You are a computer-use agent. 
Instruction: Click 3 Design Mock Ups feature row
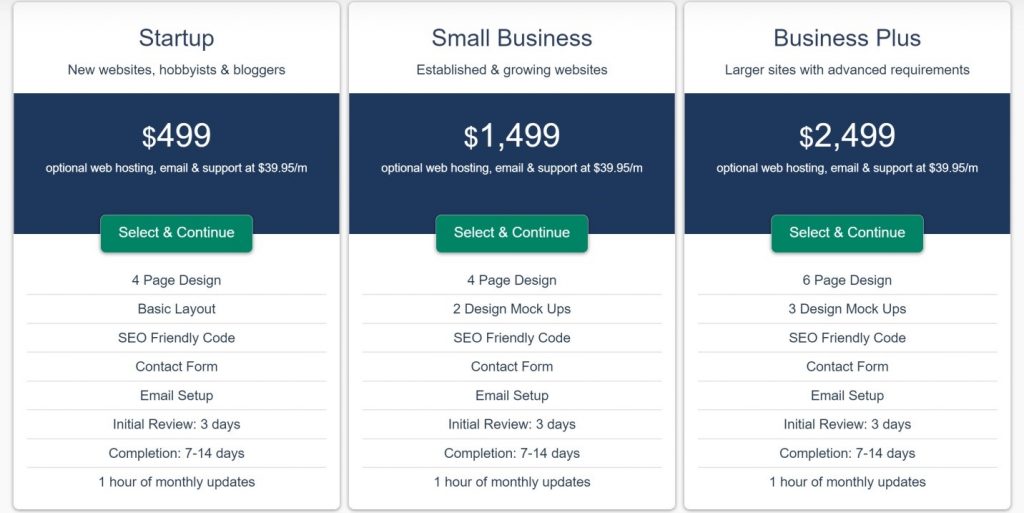coord(847,309)
